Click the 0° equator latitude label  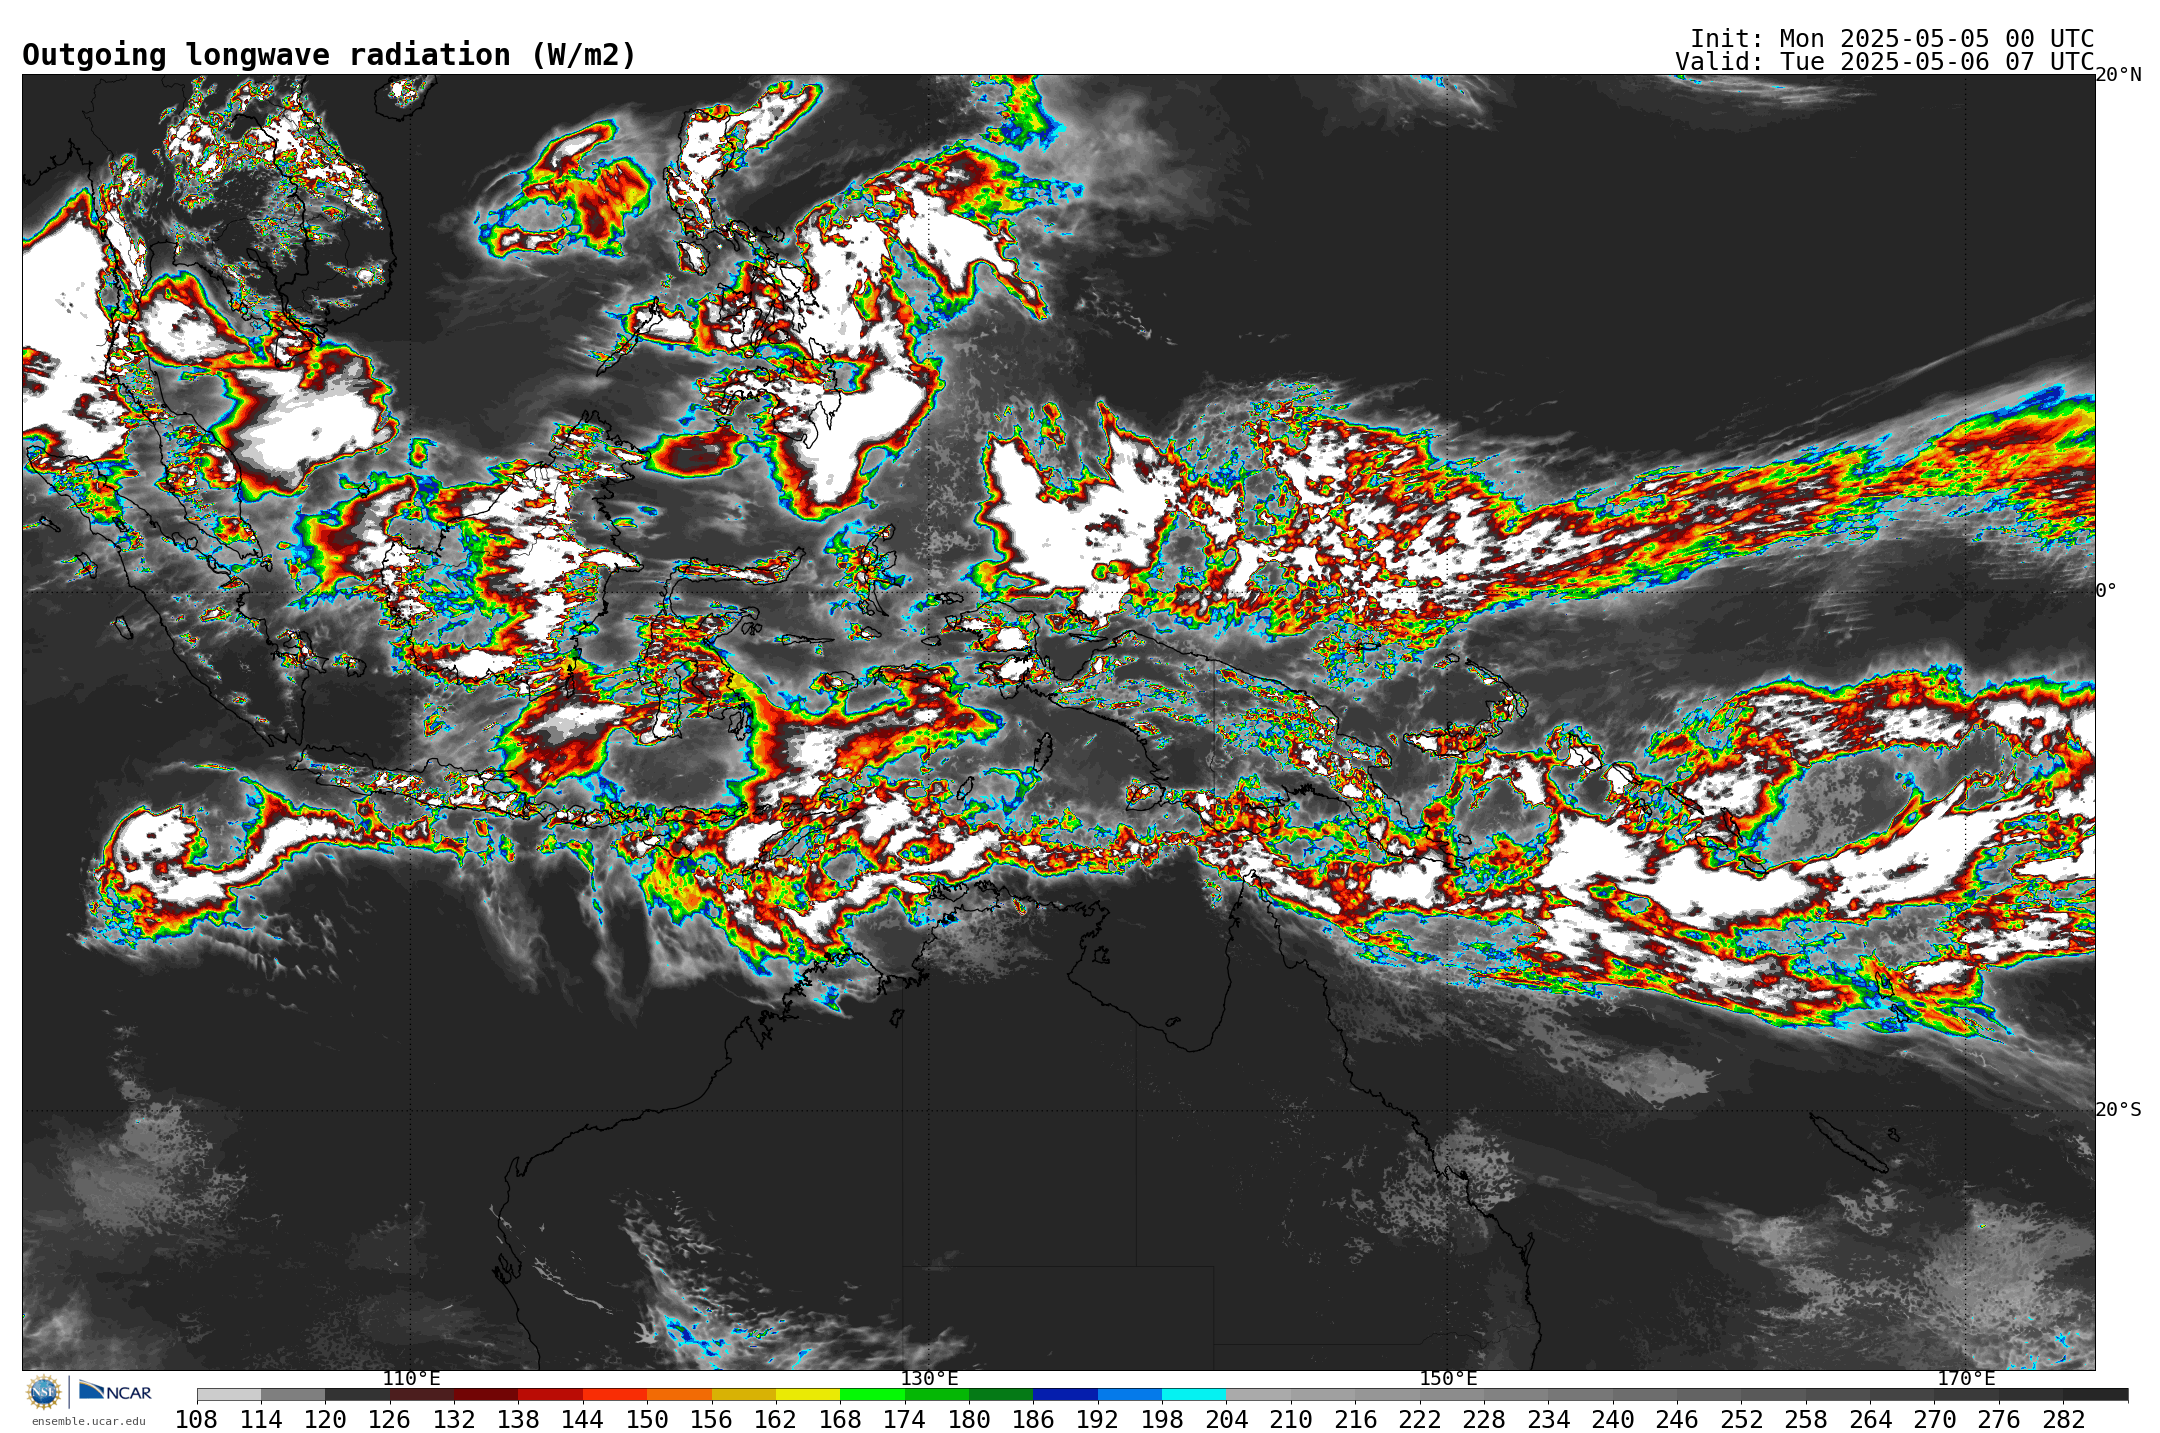pos(2106,591)
